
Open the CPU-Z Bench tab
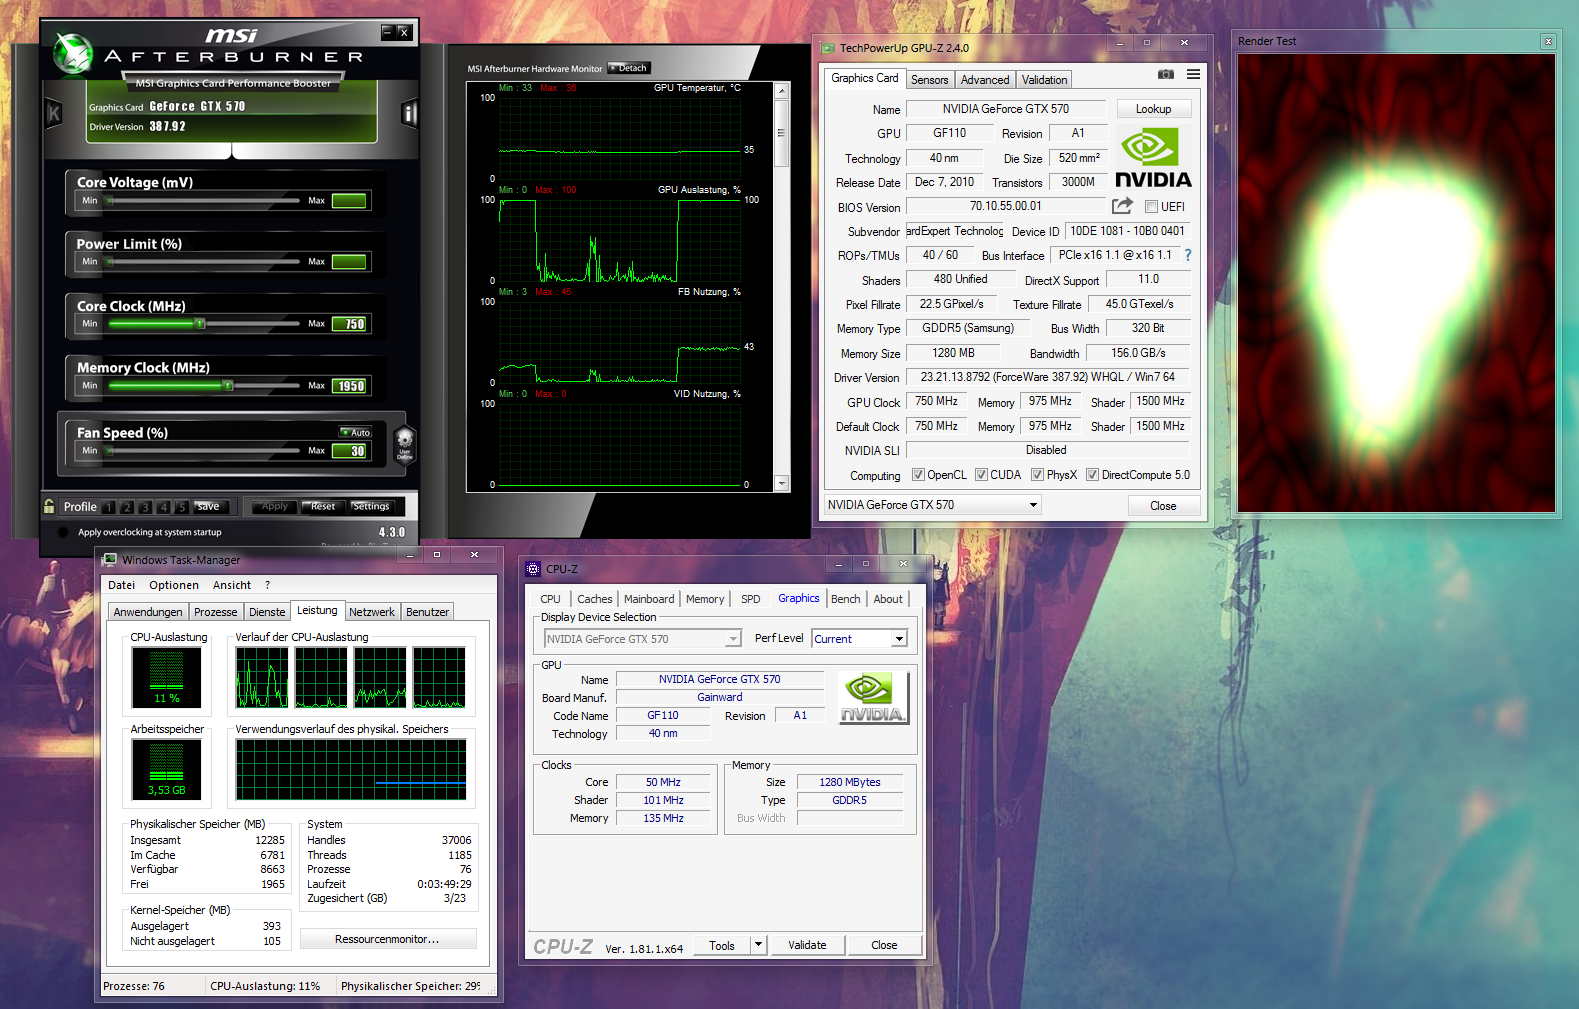(x=846, y=599)
